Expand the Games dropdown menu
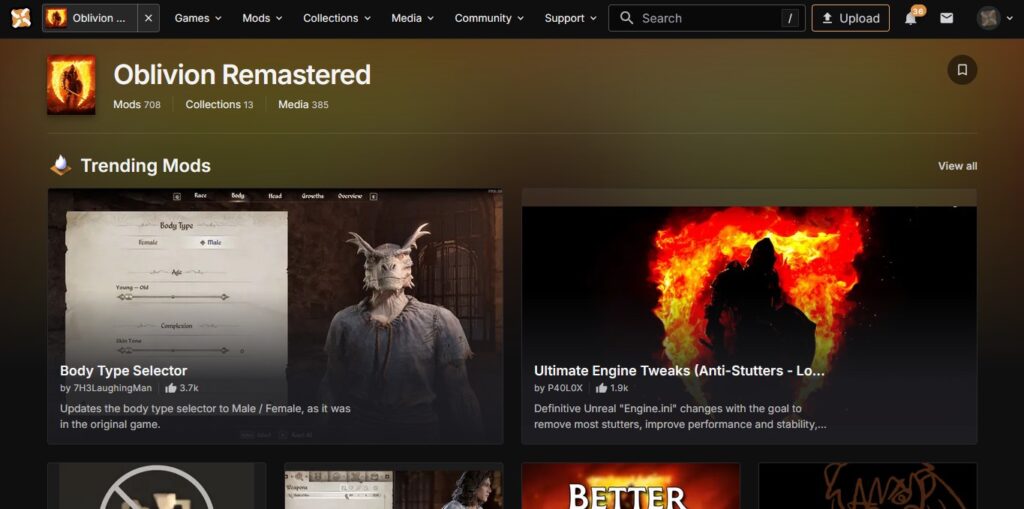This screenshot has width=1024, height=509. [x=198, y=18]
